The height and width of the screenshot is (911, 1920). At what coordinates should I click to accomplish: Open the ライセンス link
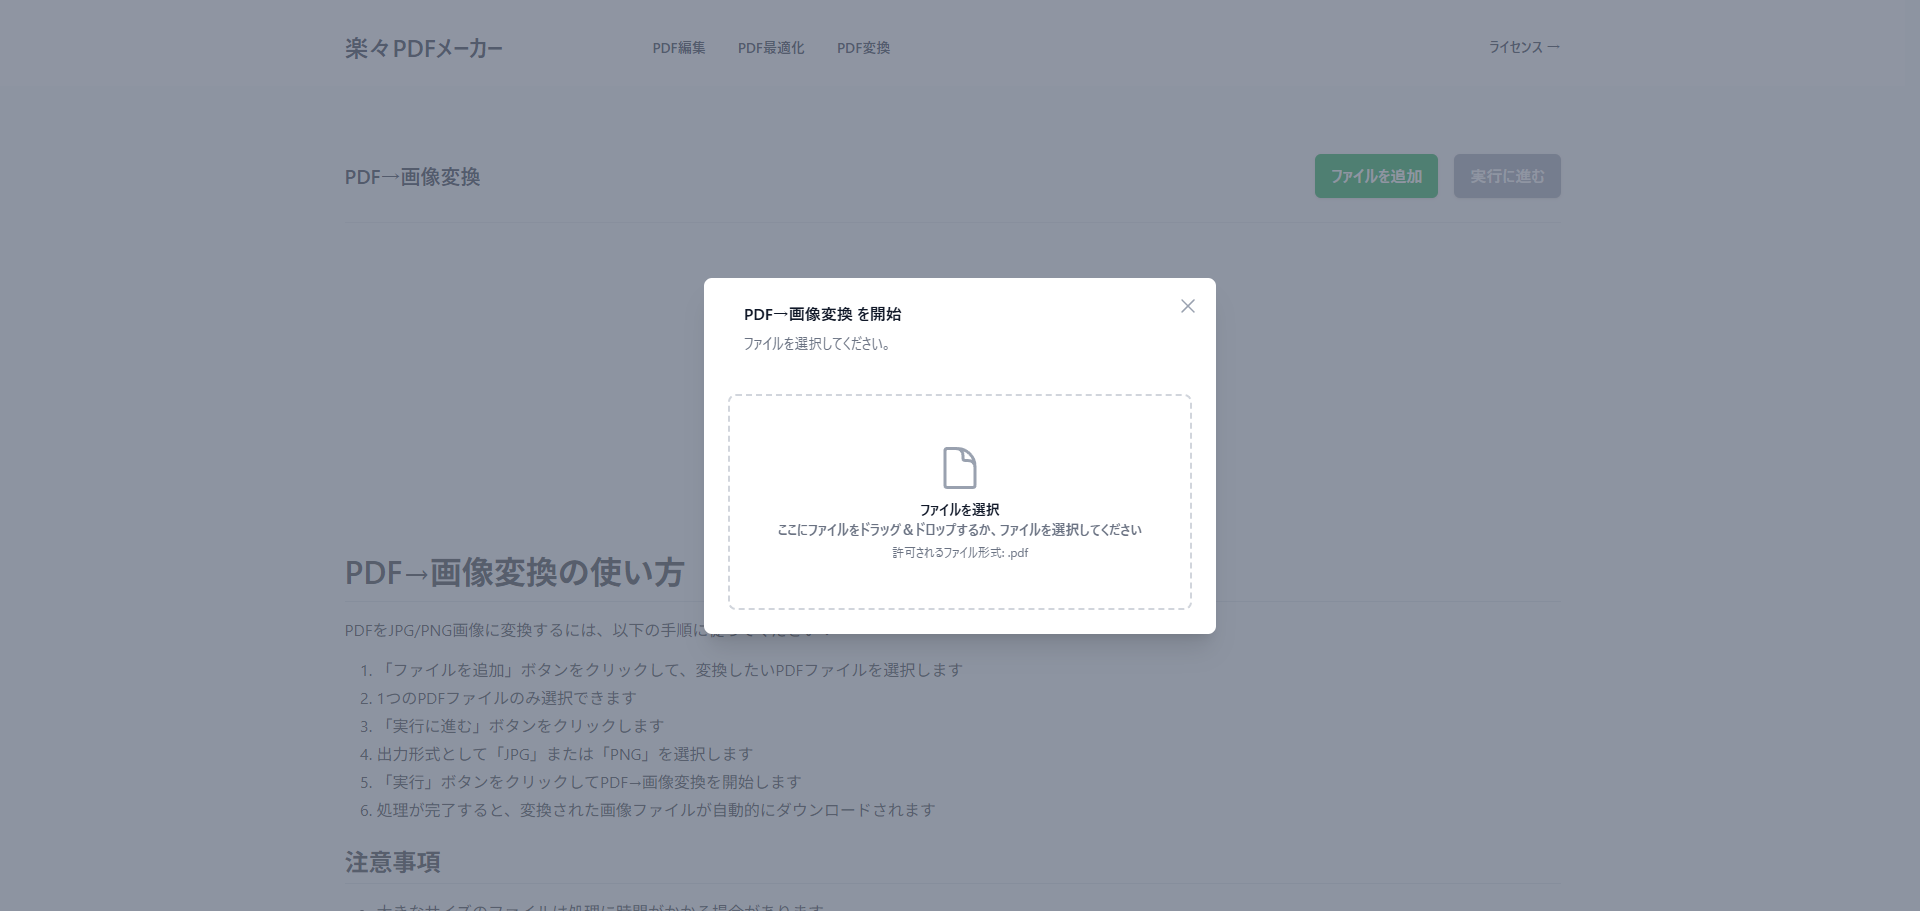pos(1524,47)
